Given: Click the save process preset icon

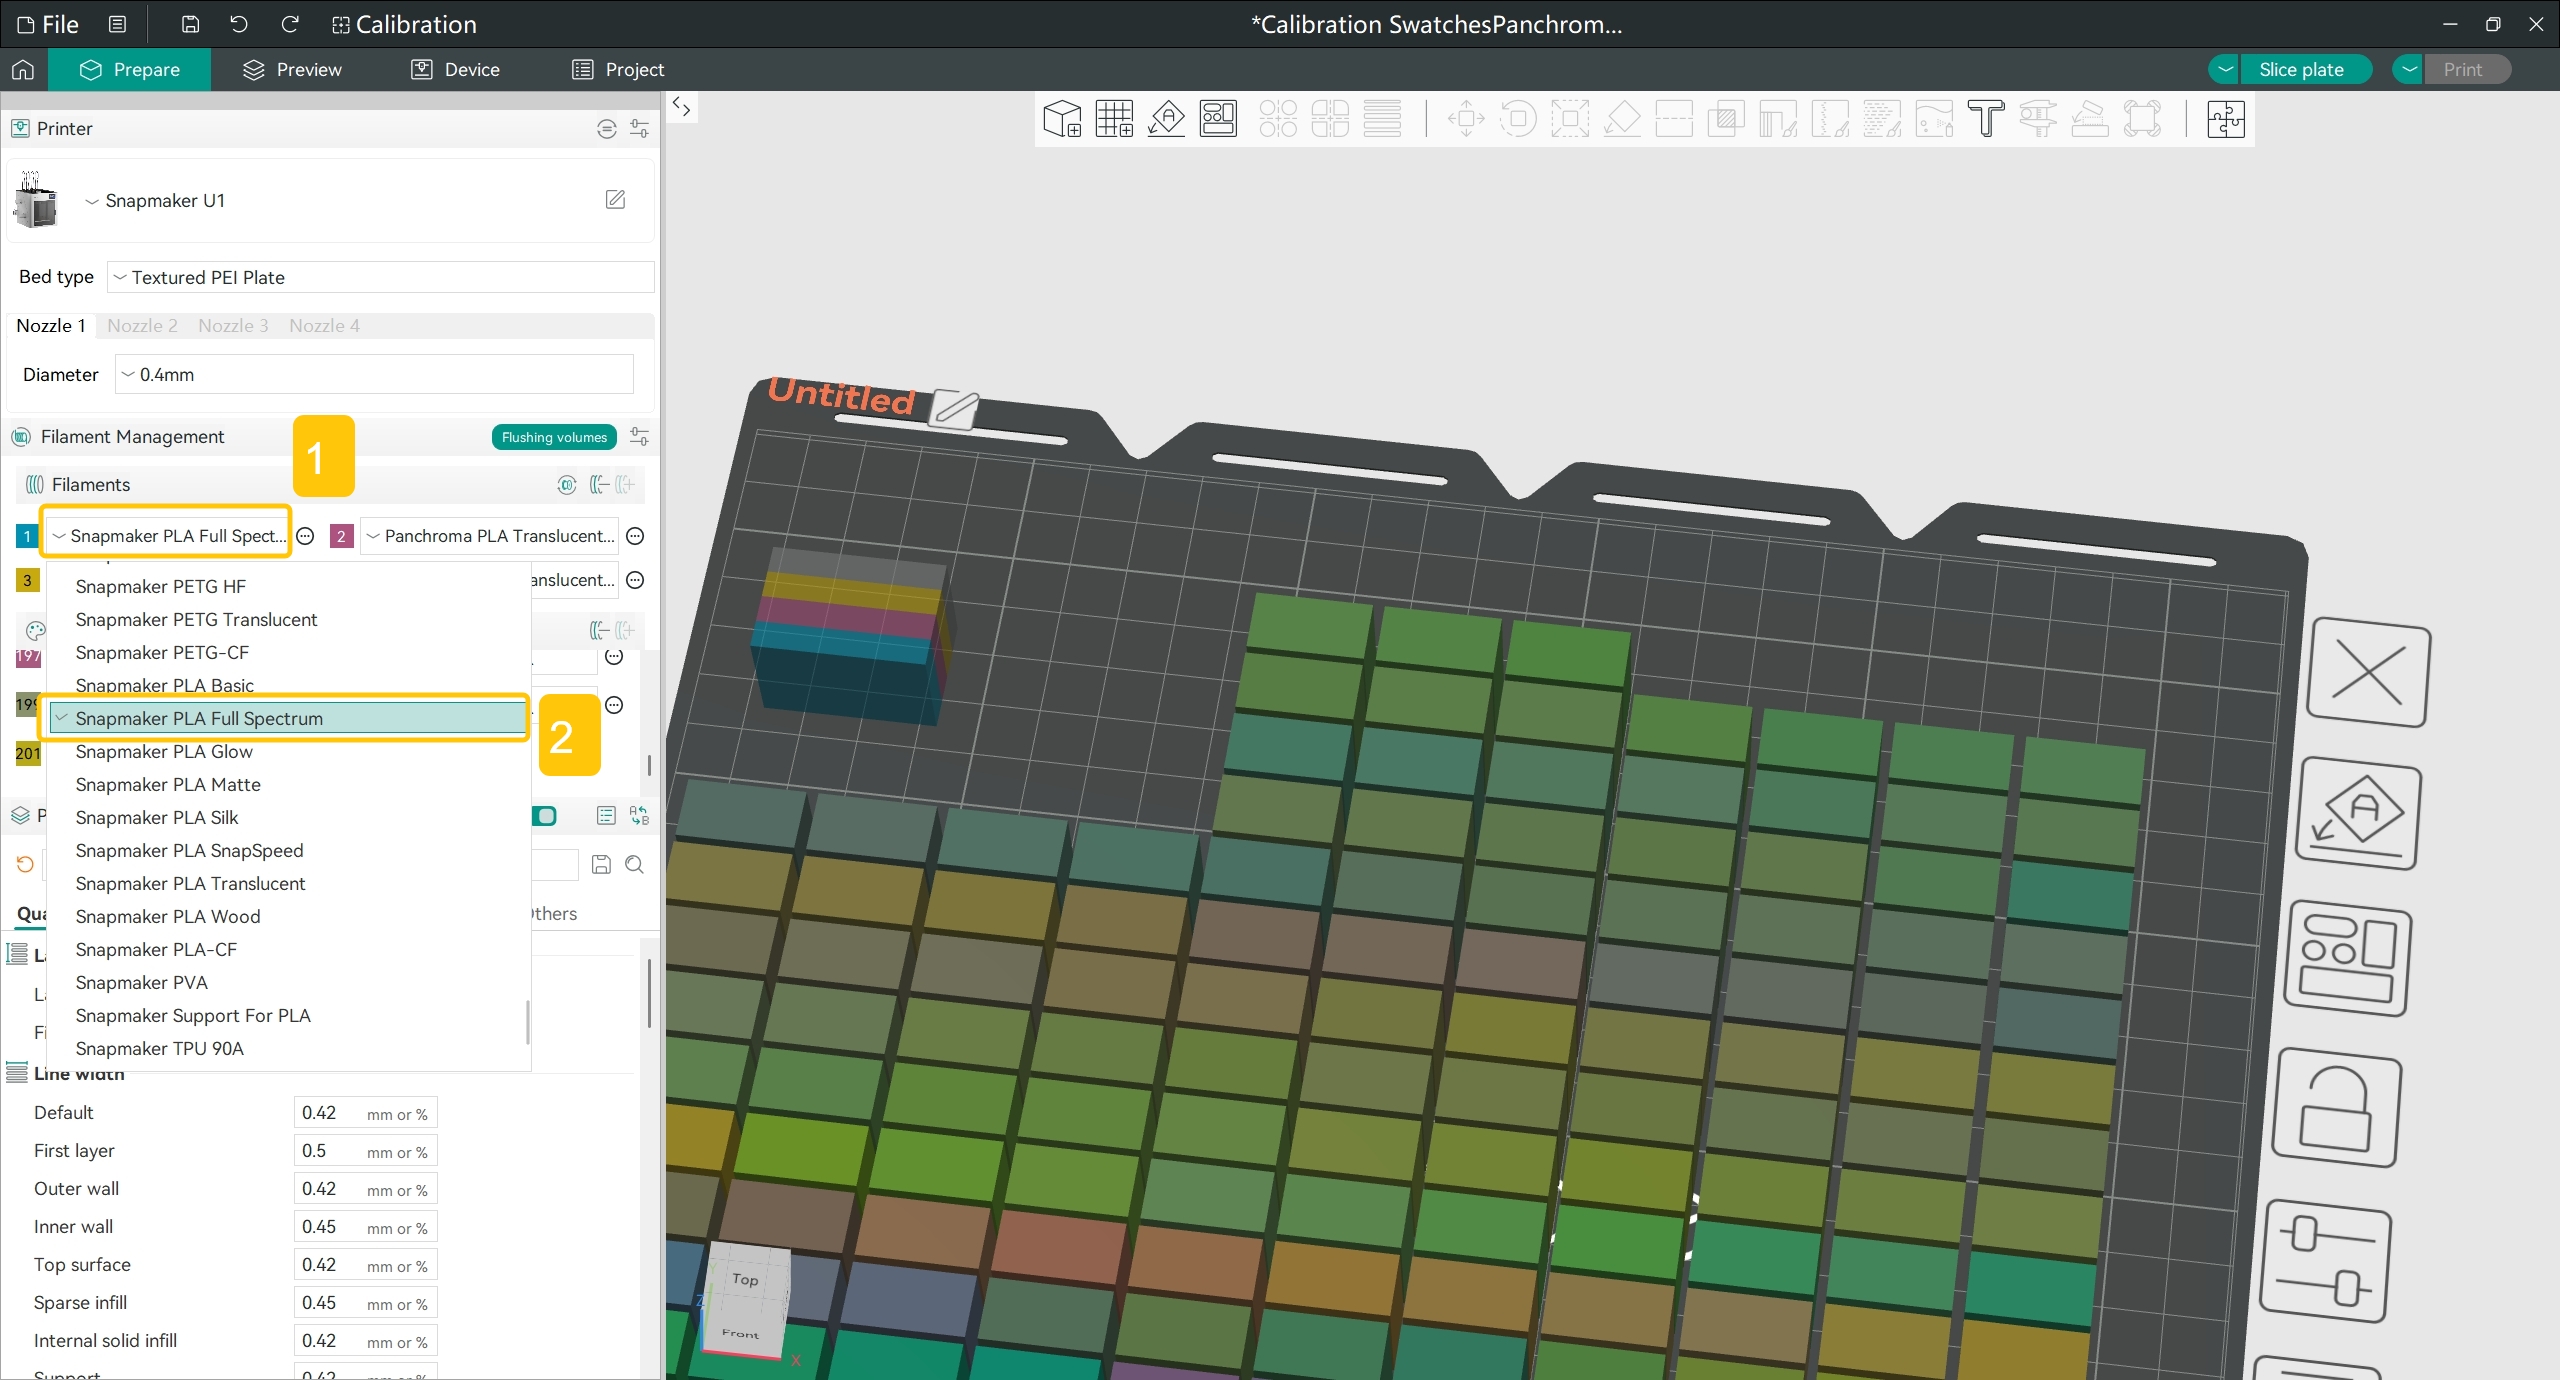Looking at the screenshot, I should click(x=601, y=865).
